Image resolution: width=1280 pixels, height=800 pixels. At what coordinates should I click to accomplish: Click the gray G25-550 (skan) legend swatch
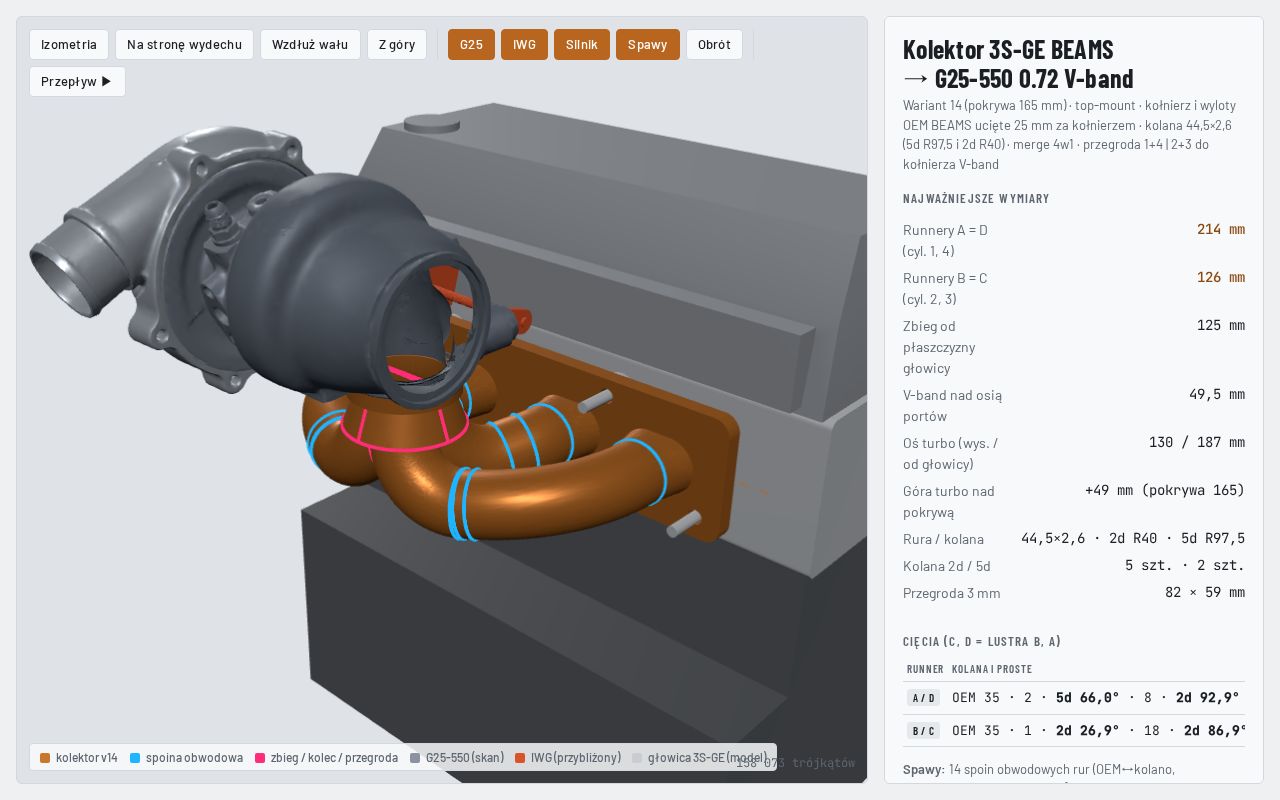(x=415, y=758)
